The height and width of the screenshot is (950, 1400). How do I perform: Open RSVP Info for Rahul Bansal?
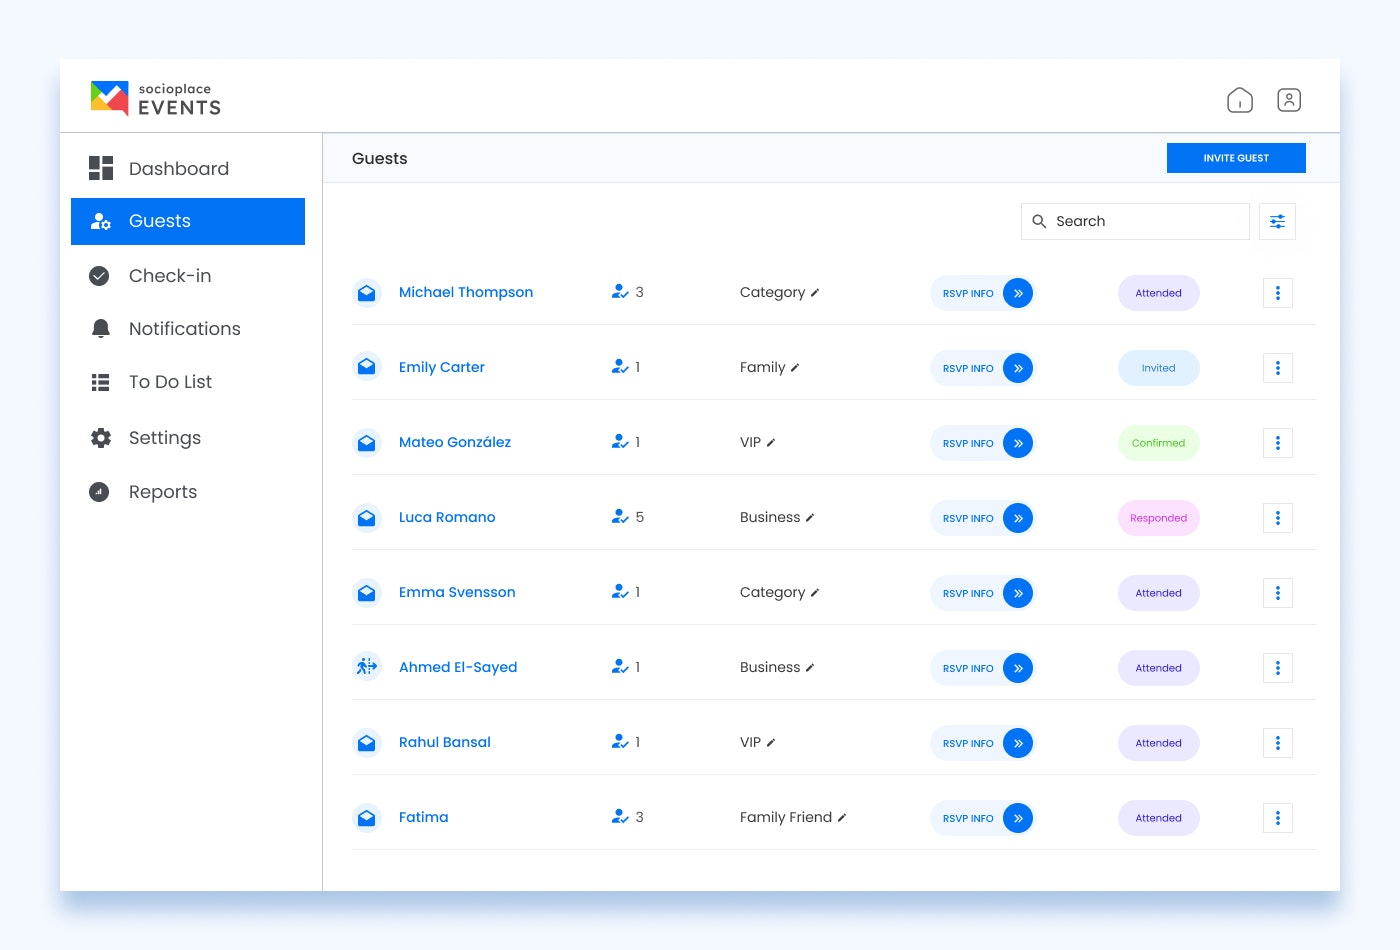coord(982,743)
